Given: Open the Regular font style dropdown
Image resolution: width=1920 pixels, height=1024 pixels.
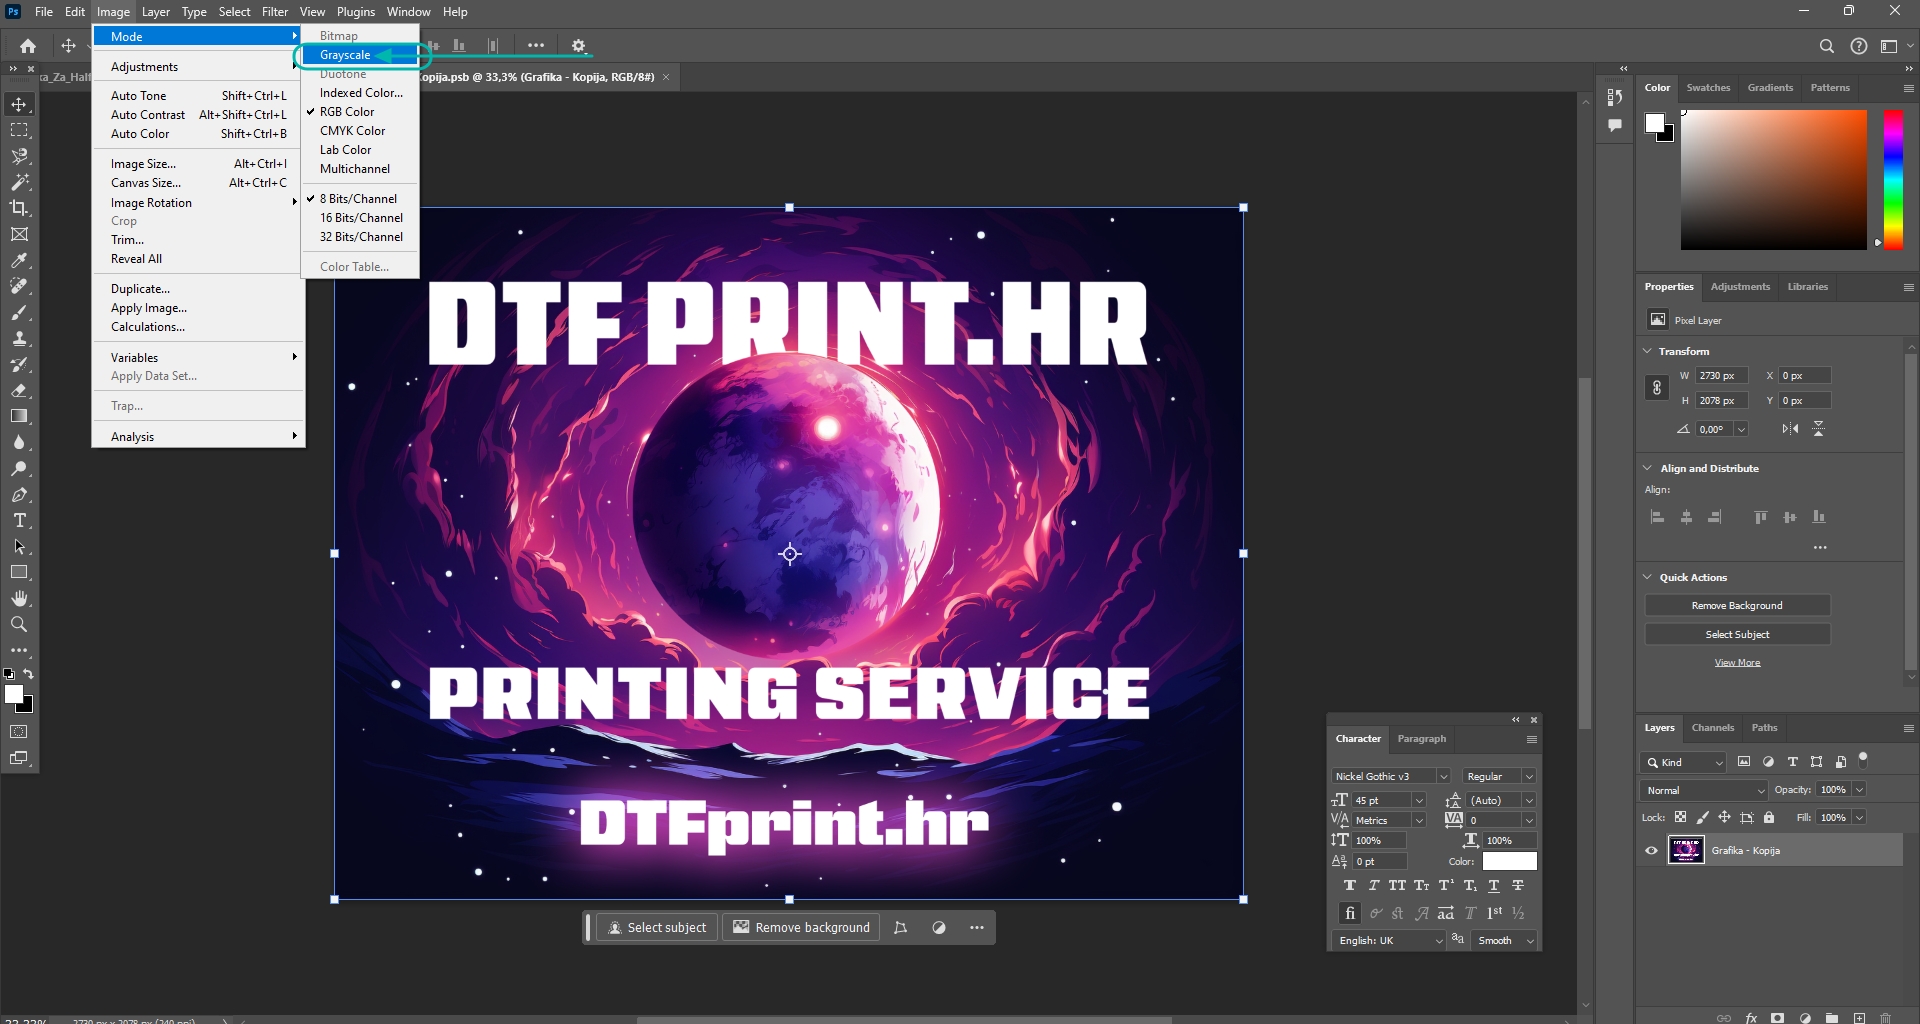Looking at the screenshot, I should [1529, 777].
